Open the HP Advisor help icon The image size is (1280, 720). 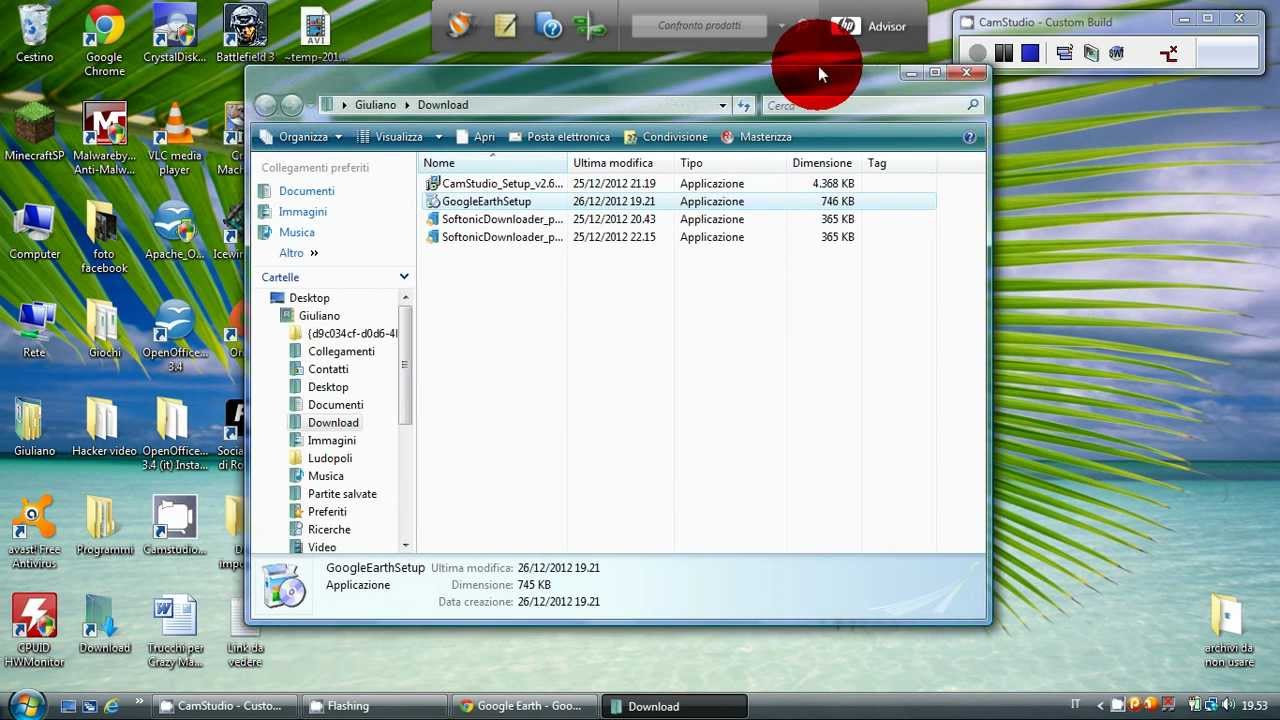pyautogui.click(x=549, y=26)
